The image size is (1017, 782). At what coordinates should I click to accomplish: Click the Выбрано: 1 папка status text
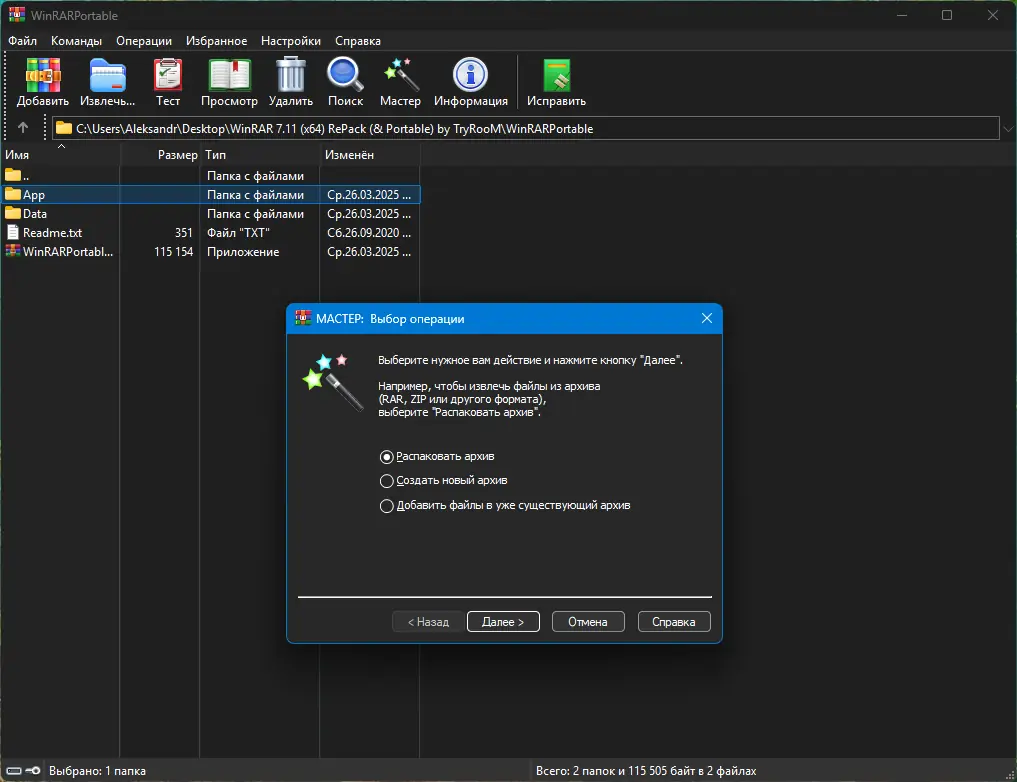[97, 771]
